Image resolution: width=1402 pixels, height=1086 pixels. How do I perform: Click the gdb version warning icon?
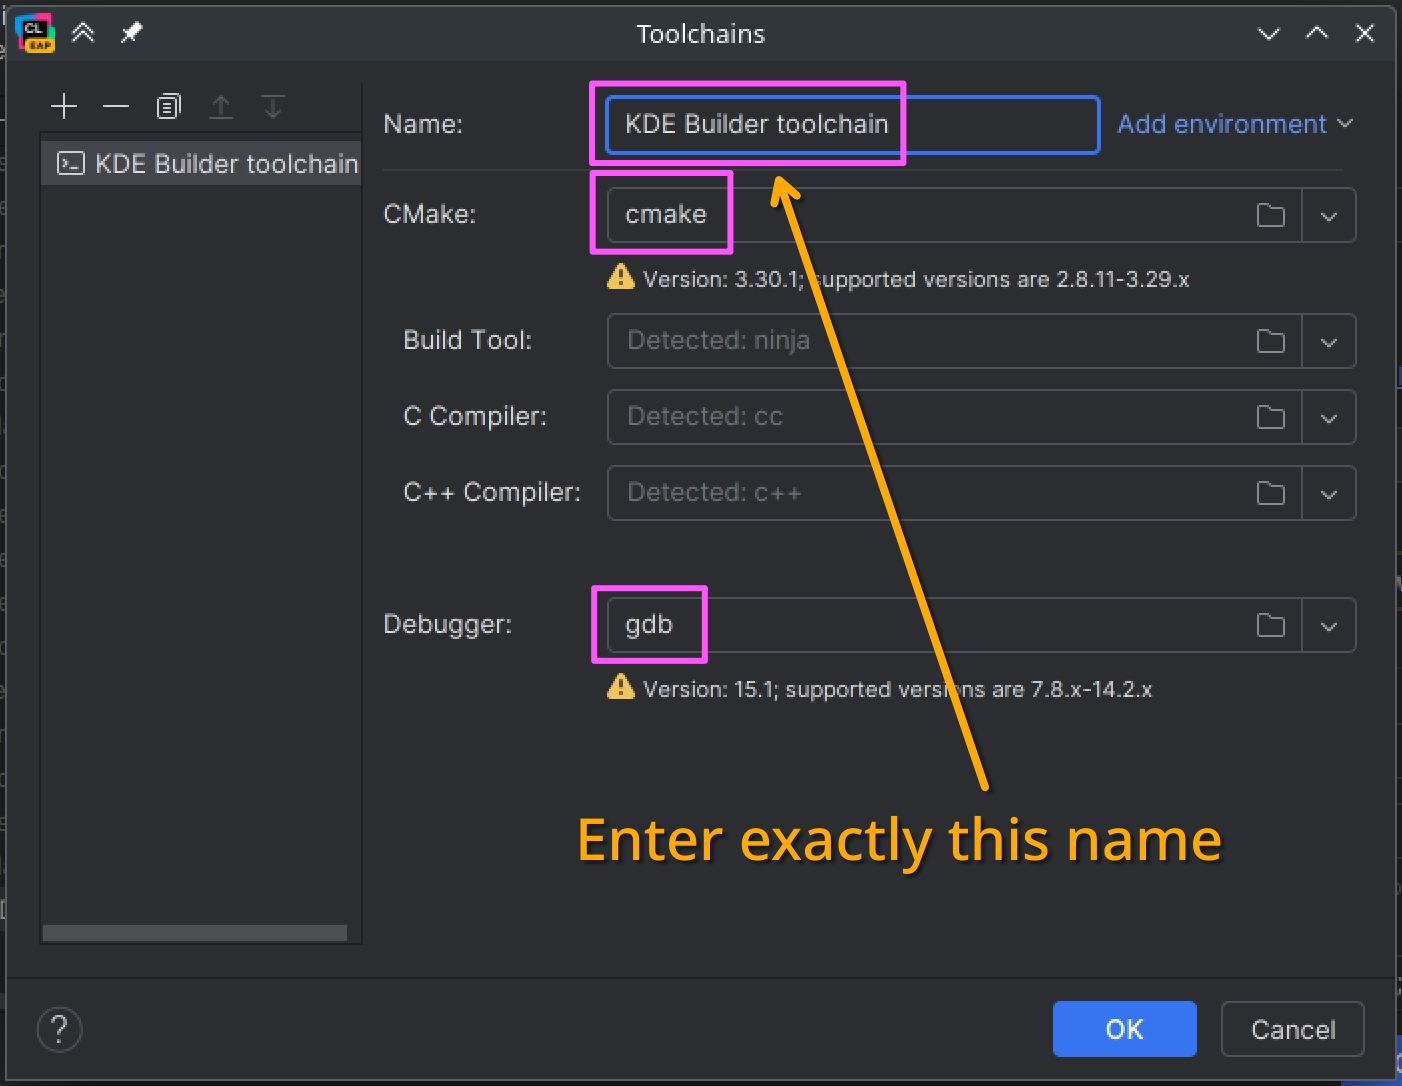(x=621, y=687)
